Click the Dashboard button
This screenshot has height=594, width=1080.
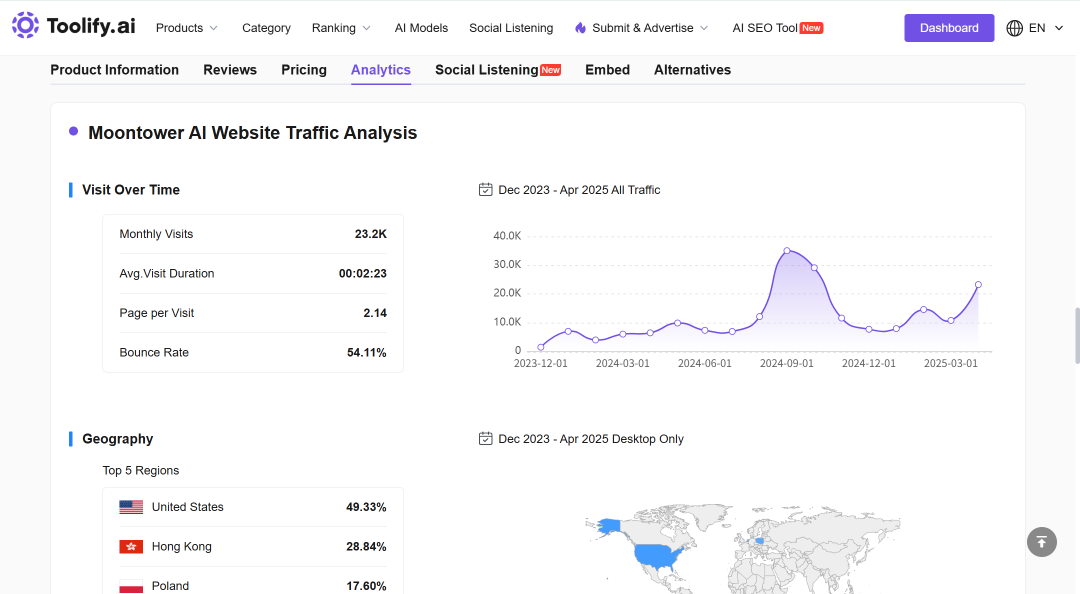tap(949, 28)
